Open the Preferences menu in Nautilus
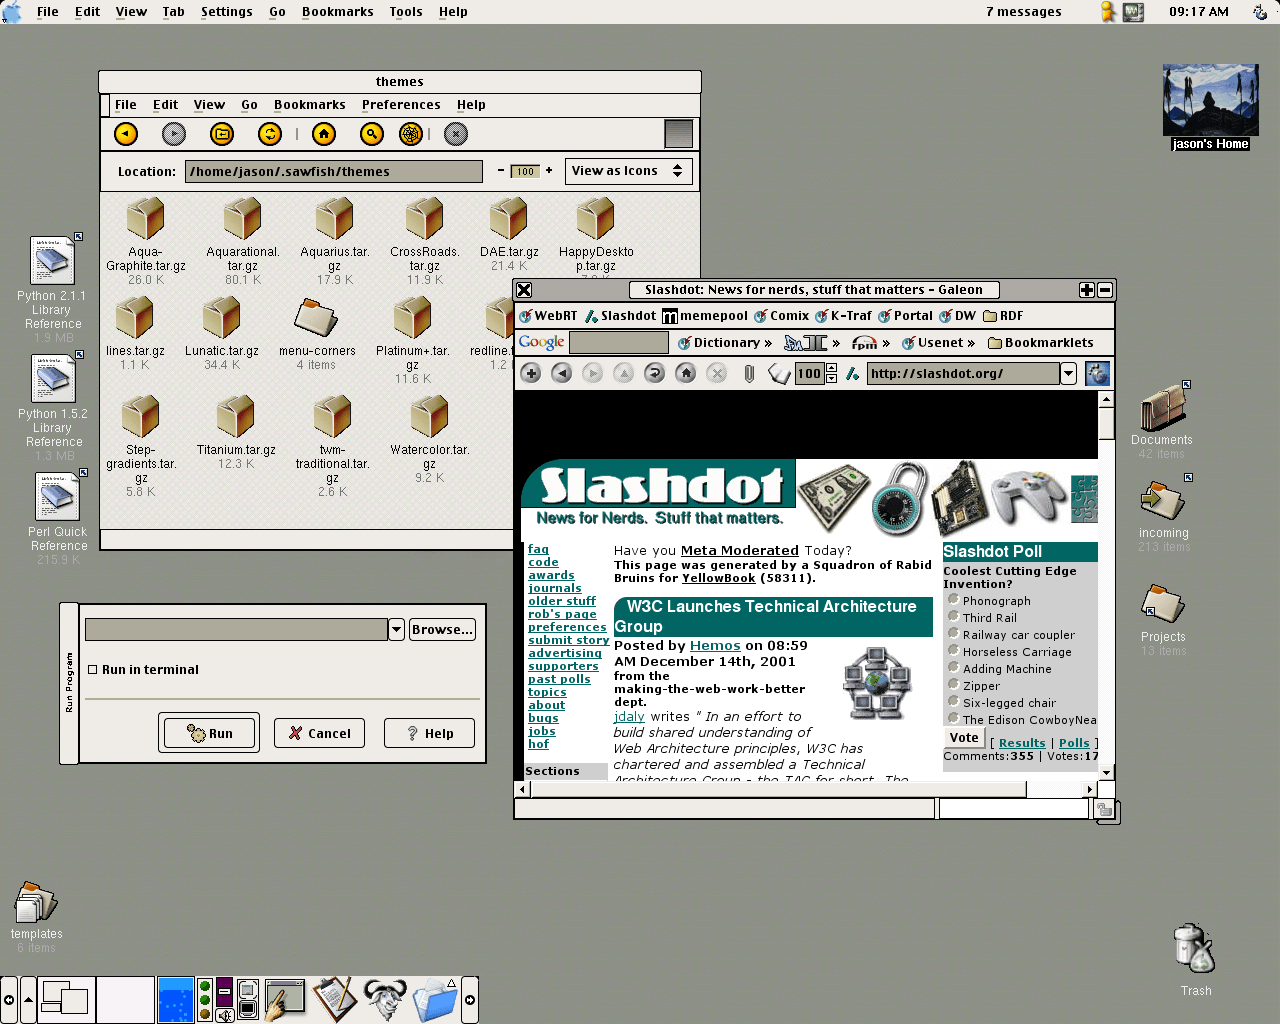Viewport: 1280px width, 1024px height. click(401, 105)
